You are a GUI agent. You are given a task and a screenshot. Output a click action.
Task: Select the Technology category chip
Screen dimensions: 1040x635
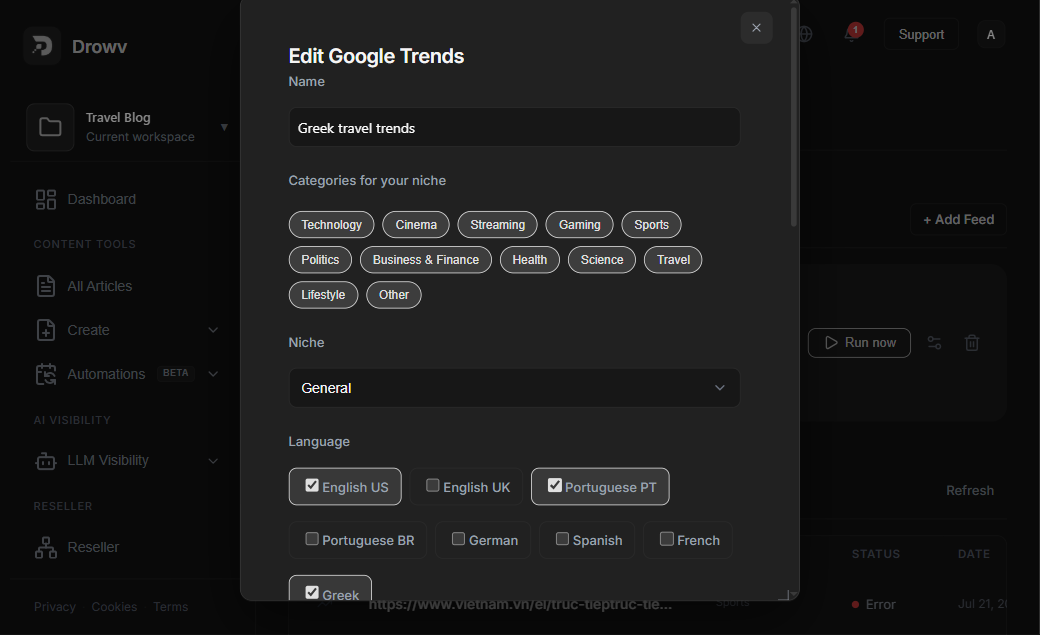pos(332,225)
